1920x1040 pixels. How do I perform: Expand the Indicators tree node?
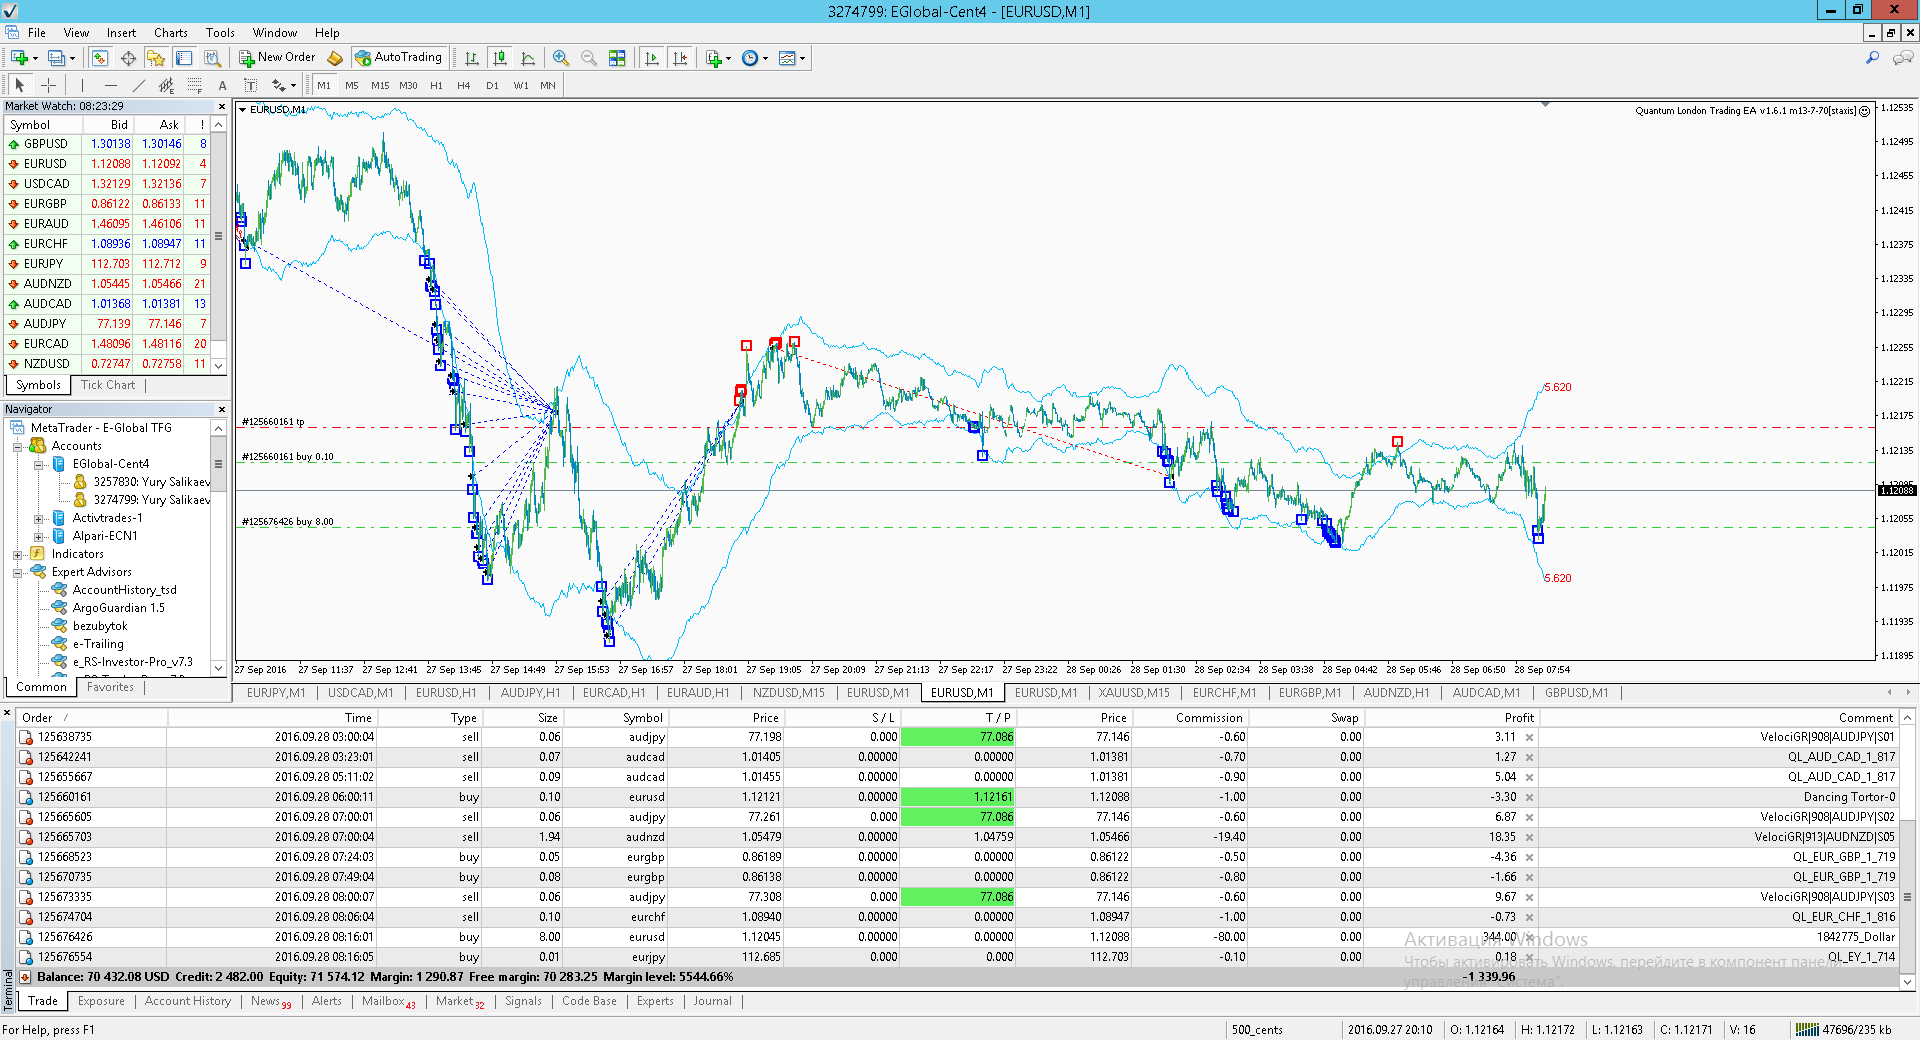(x=17, y=554)
